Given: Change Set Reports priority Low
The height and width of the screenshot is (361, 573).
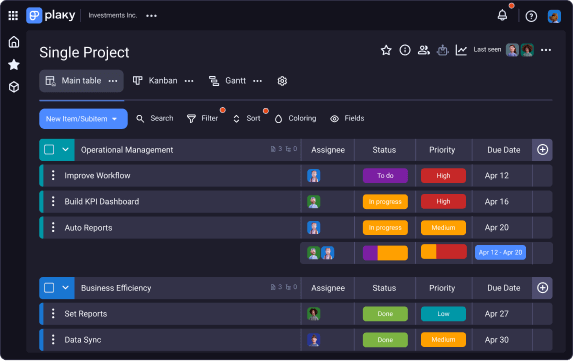Looking at the screenshot, I should click(x=443, y=314).
